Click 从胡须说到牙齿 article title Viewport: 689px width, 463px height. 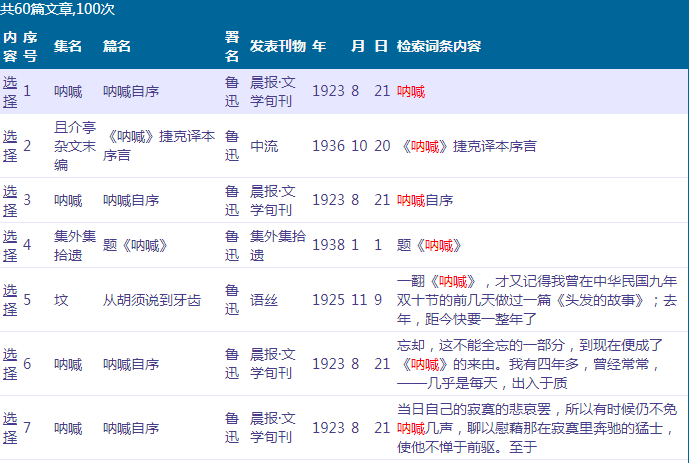point(152,299)
